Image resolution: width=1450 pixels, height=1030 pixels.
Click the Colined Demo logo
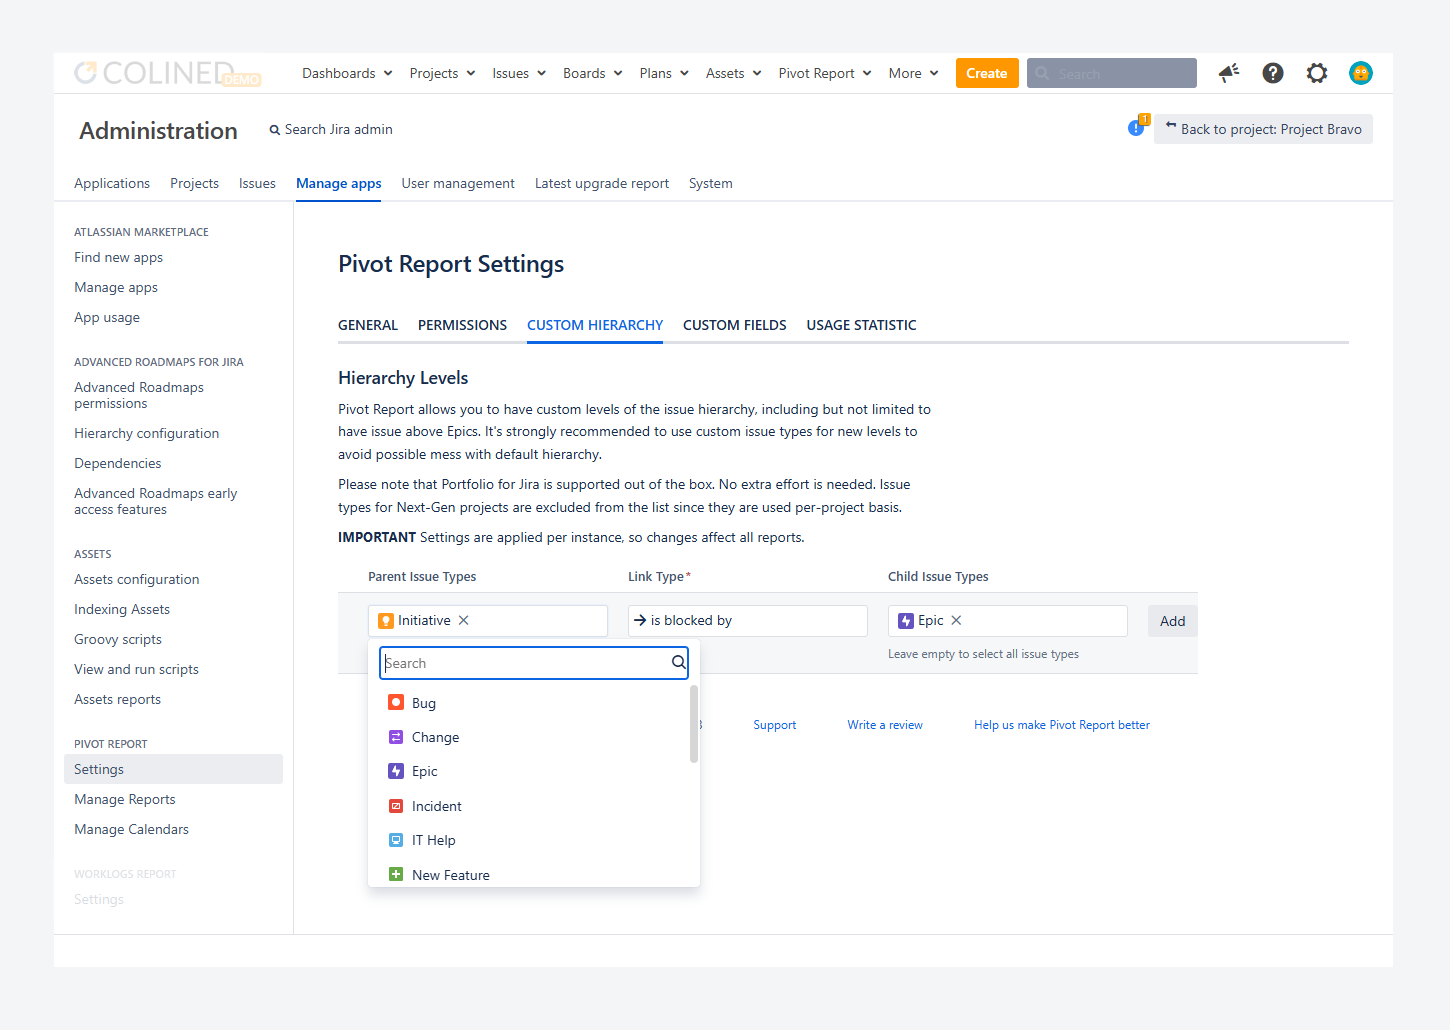(x=167, y=73)
